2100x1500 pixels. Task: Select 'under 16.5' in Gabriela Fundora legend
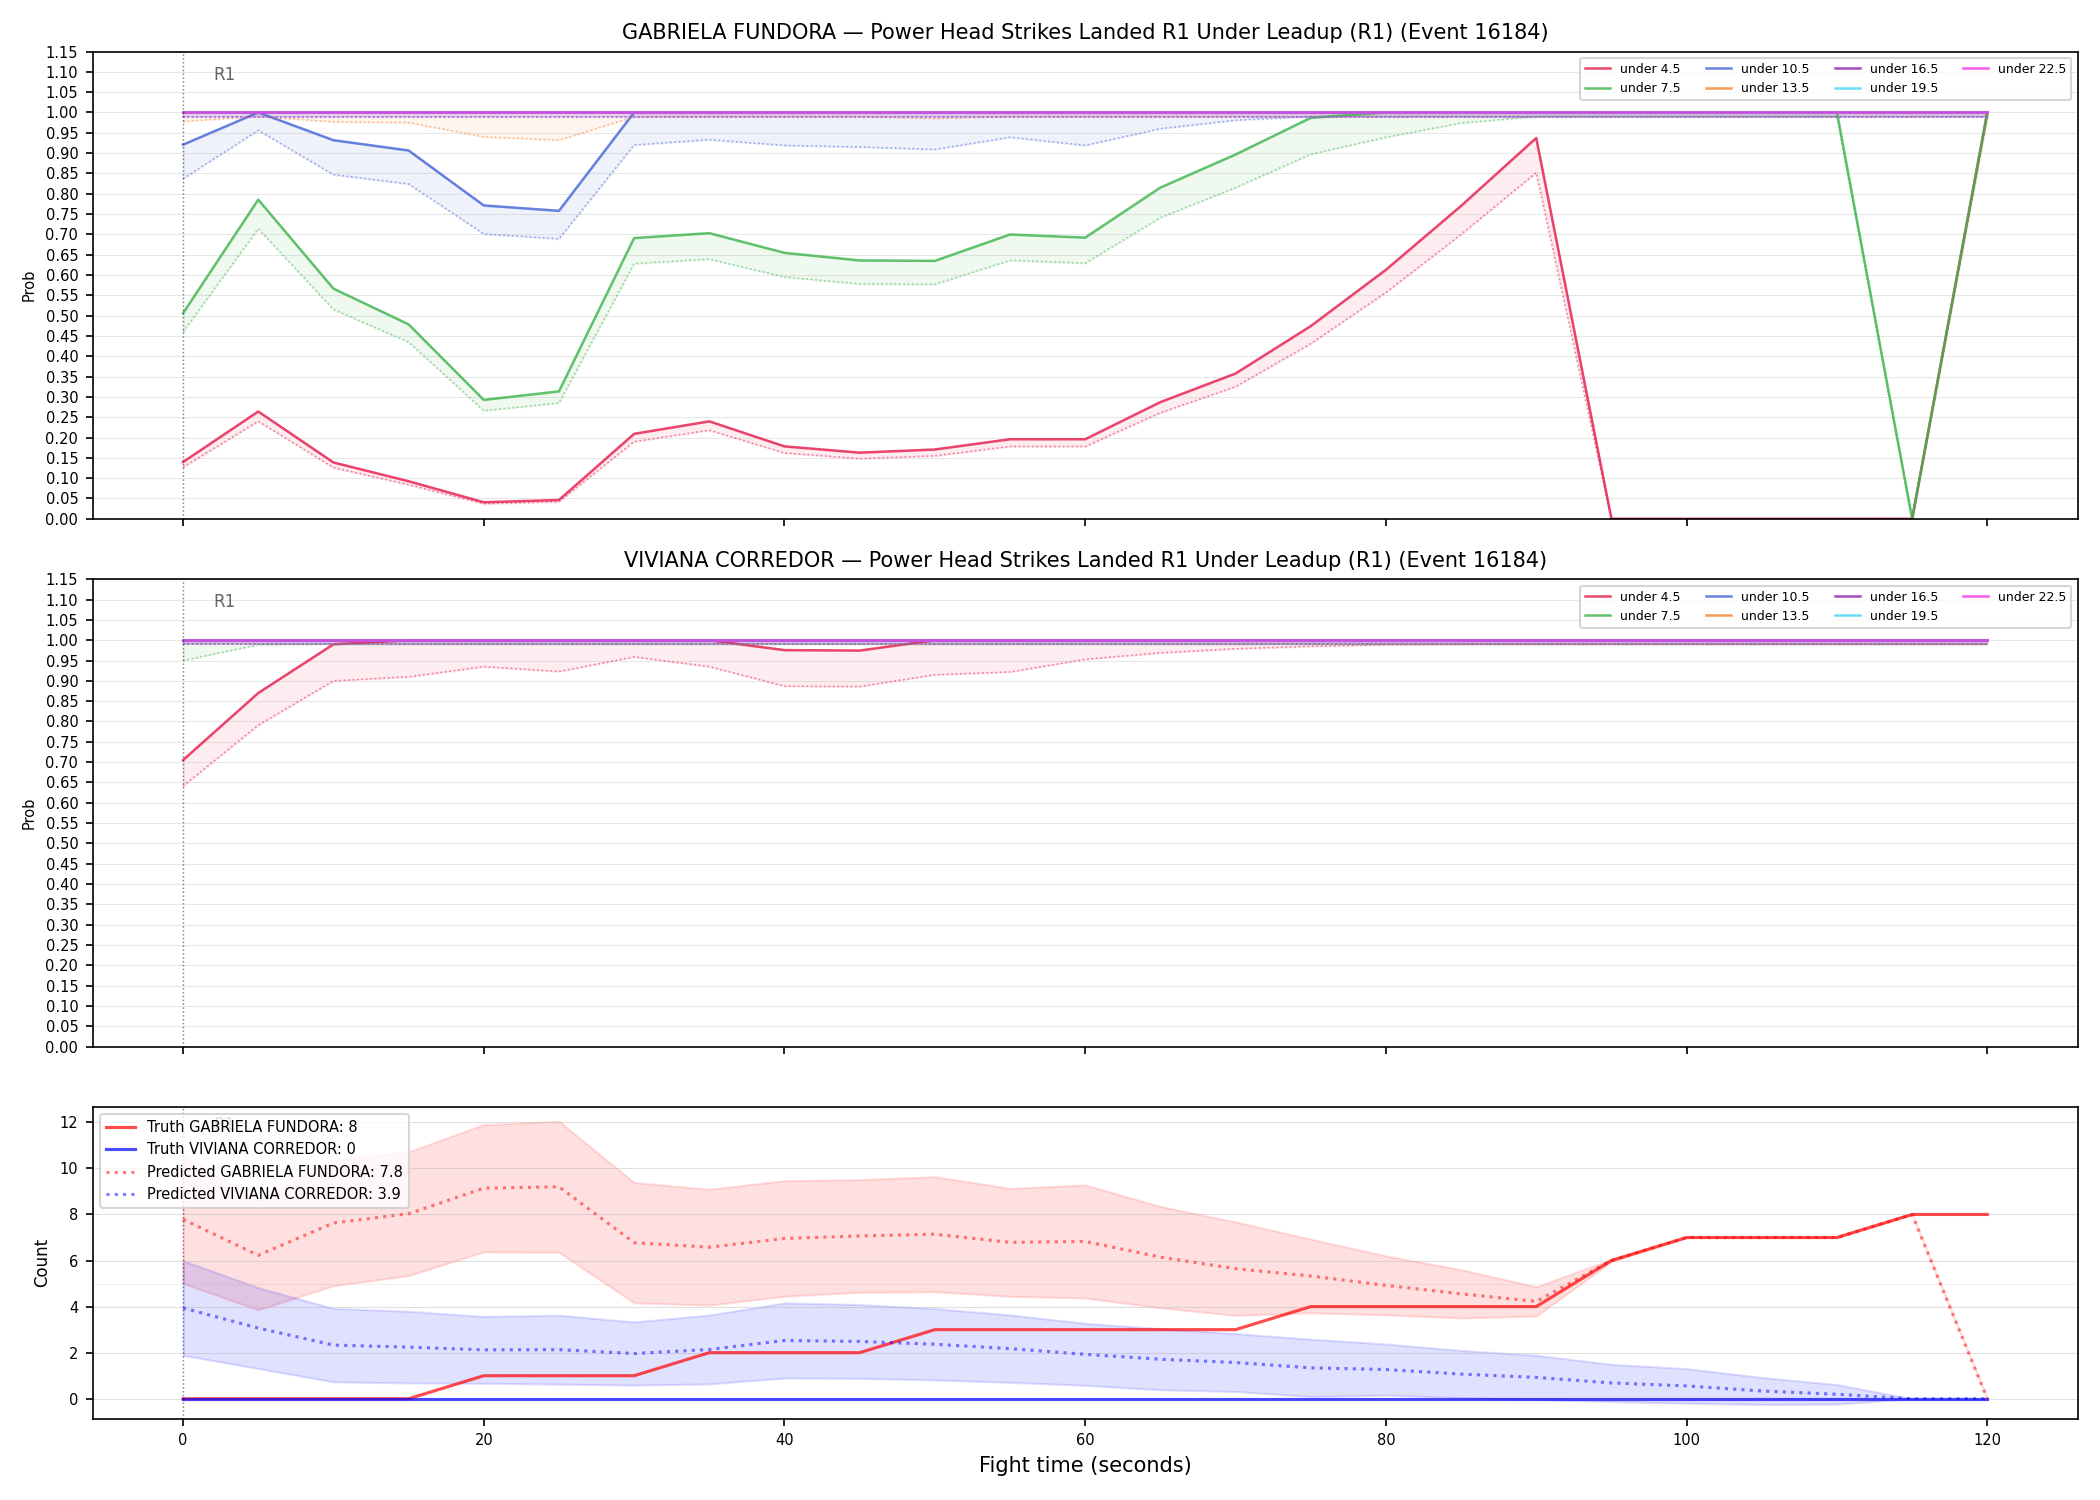1886,69
